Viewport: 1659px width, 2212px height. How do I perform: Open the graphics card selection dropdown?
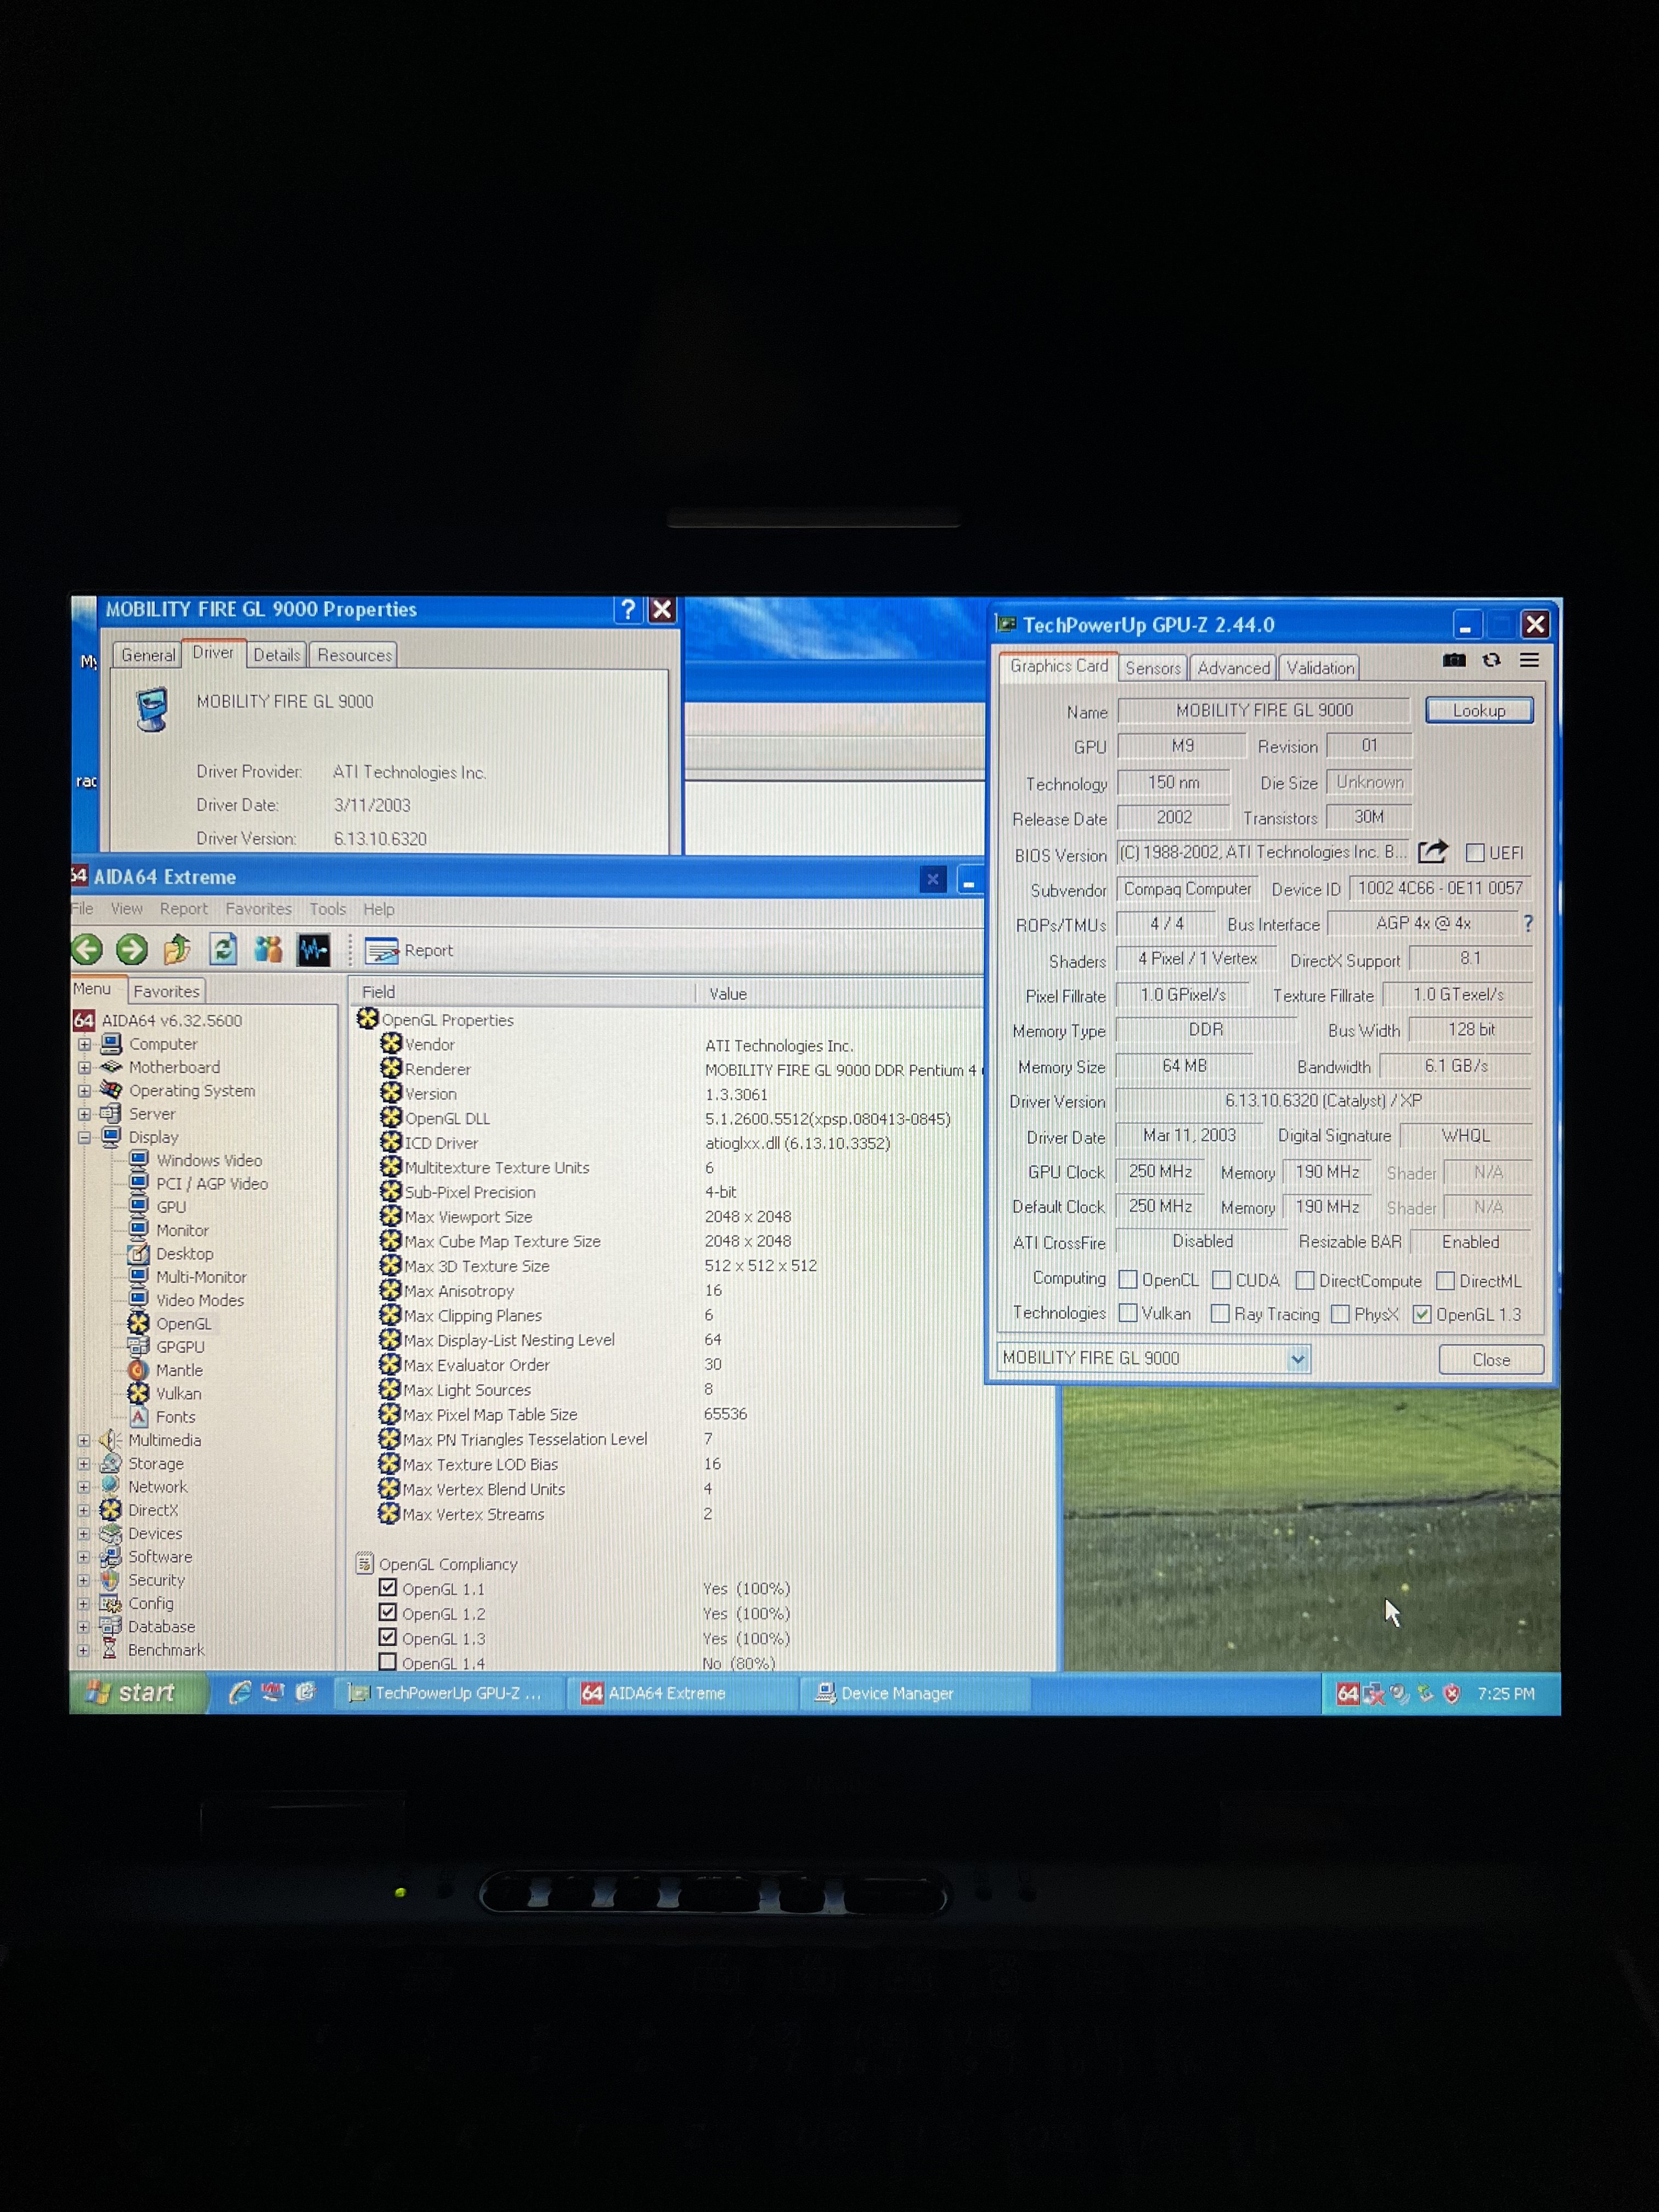(1297, 1359)
